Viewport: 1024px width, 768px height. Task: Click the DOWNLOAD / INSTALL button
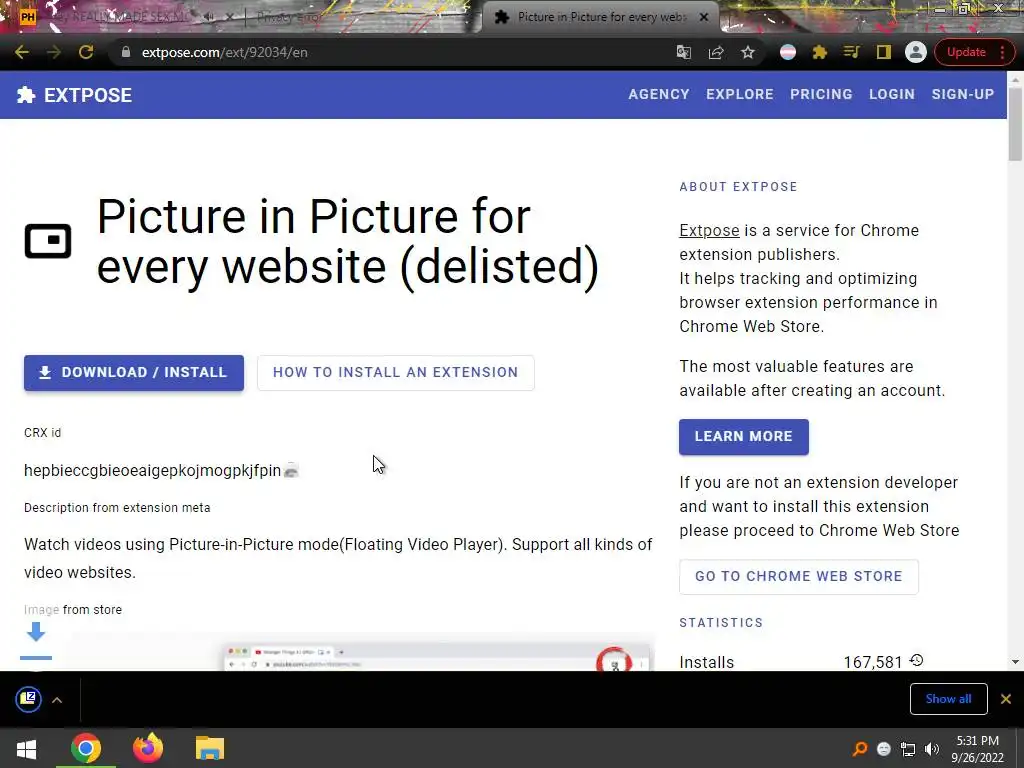[134, 373]
